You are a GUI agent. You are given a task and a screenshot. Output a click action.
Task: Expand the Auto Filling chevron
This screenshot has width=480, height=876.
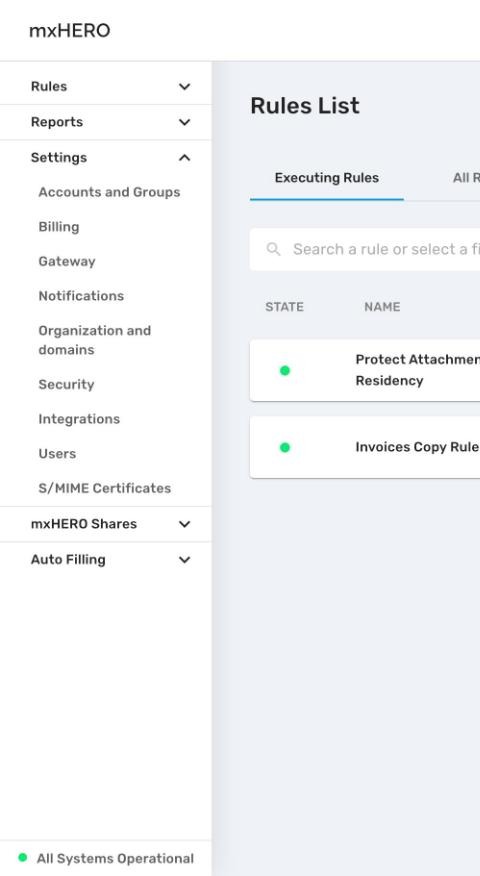tap(184, 560)
